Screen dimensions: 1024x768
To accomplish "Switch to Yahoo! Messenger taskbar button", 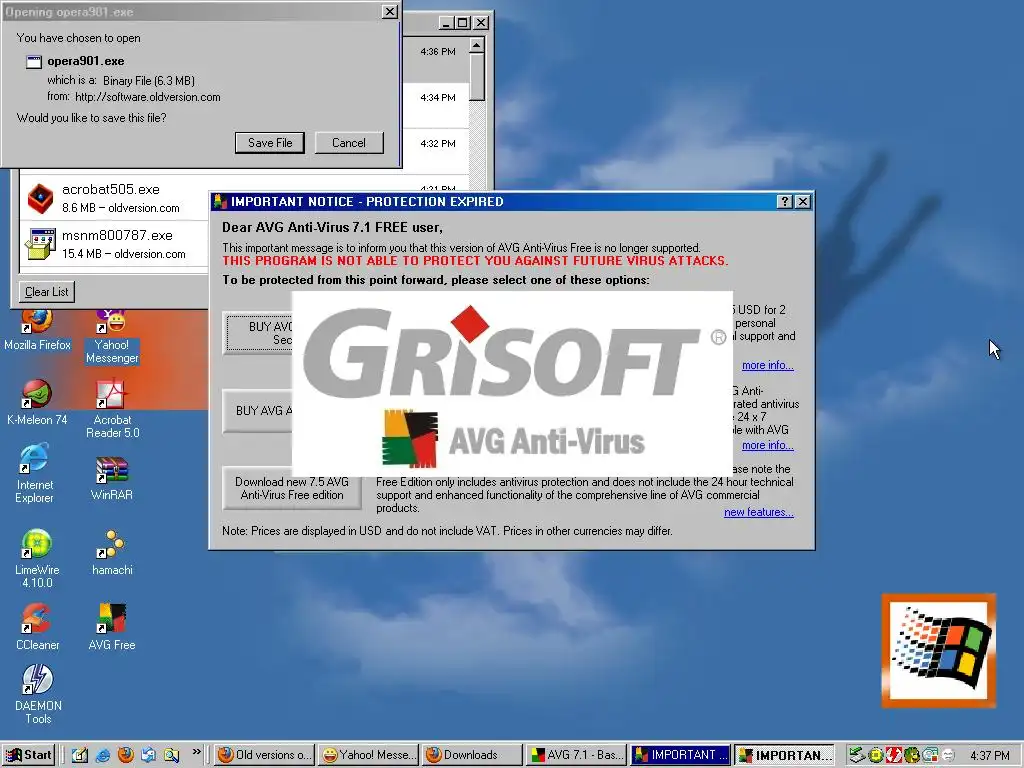I will tap(368, 755).
